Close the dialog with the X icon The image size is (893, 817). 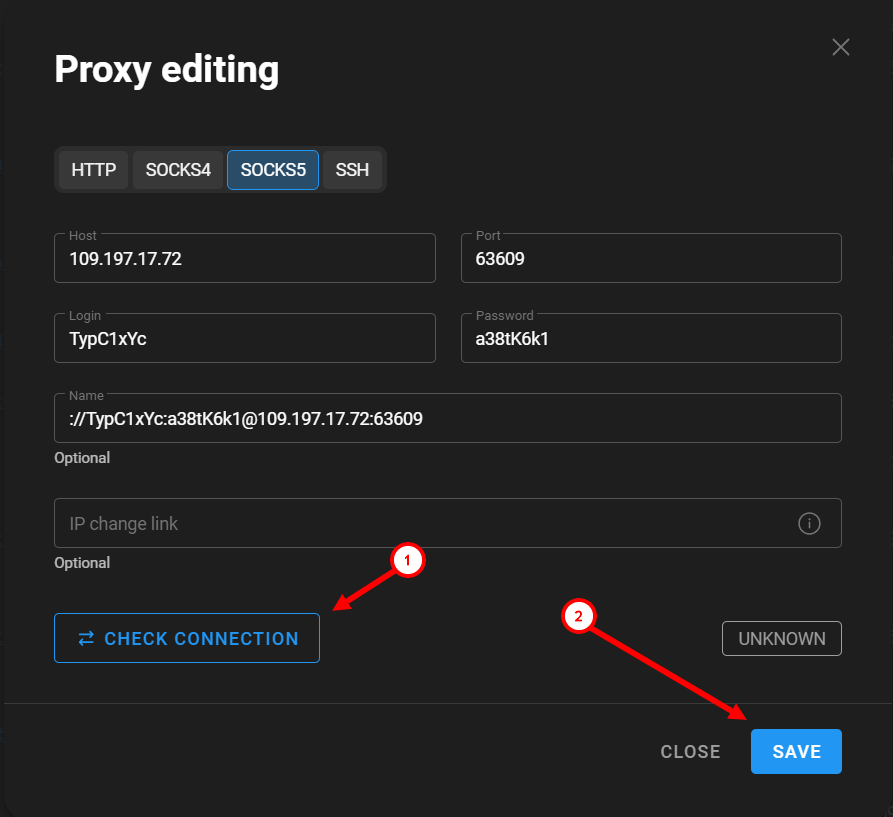click(x=841, y=47)
